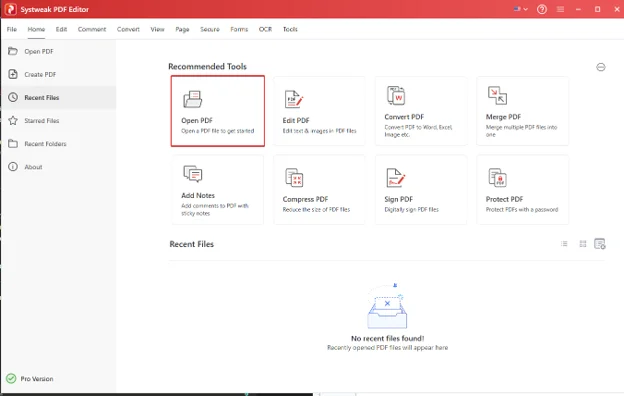This screenshot has height=396, width=624.
Task: Click the Recommended Tools heading
Action: click(x=207, y=66)
